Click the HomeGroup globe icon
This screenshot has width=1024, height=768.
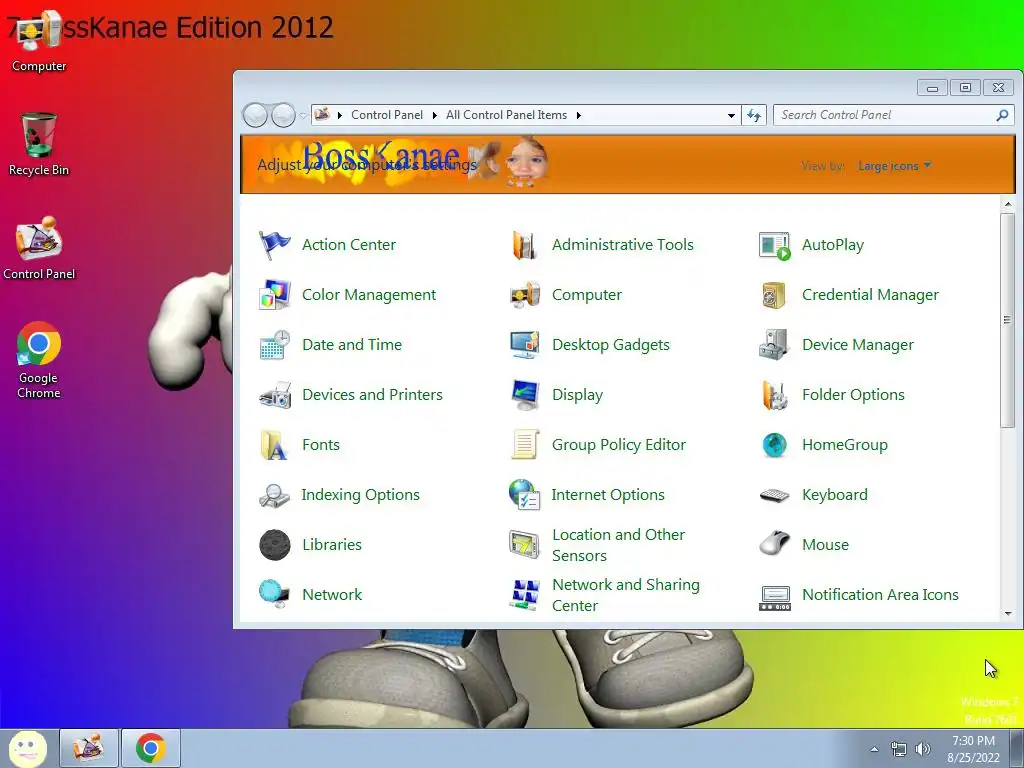(x=775, y=445)
